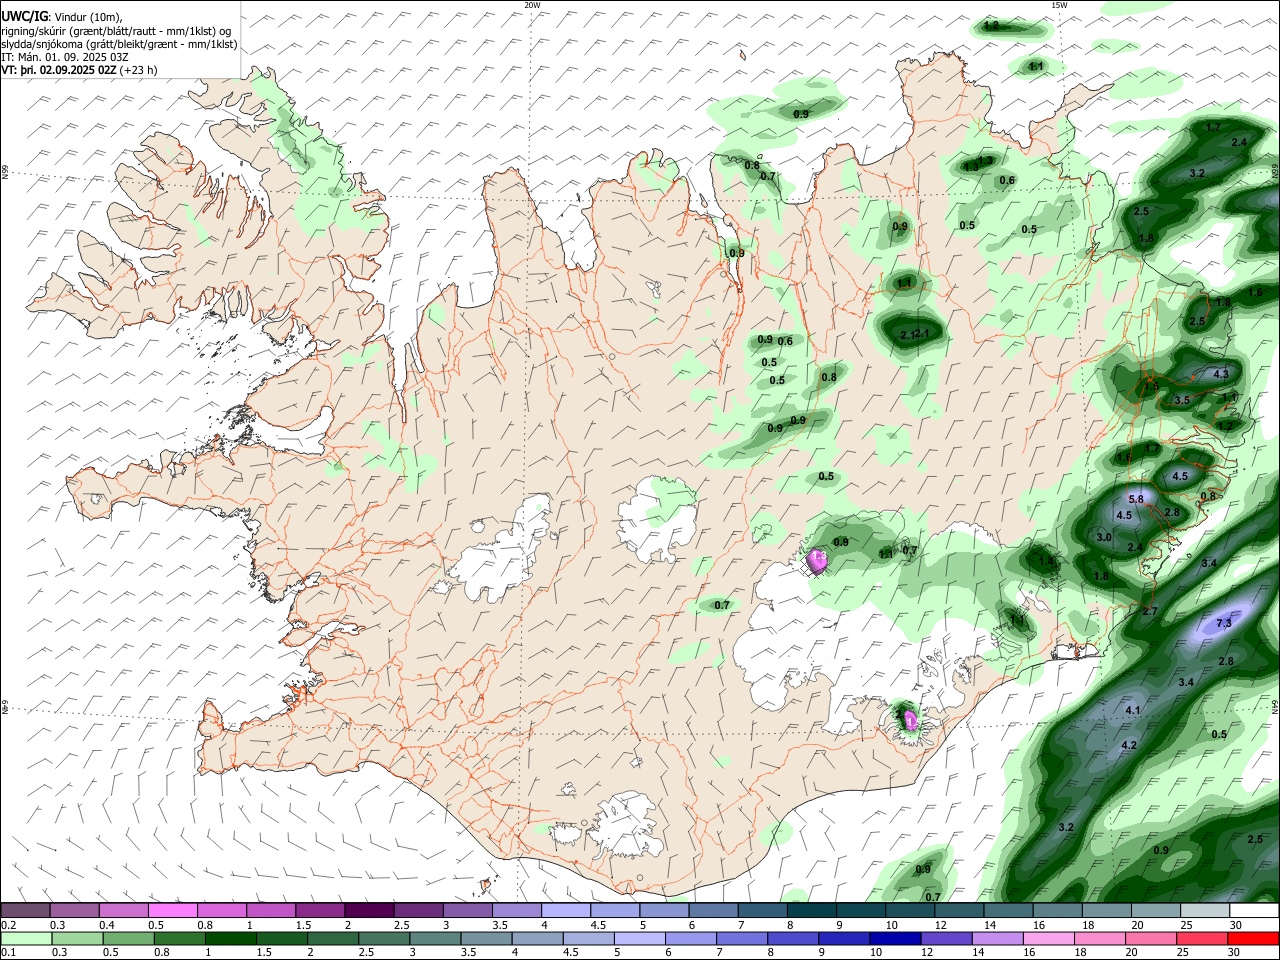This screenshot has width=1280, height=960.
Task: Select the 'slydda/snjókoma' legend description line
Action: point(119,44)
